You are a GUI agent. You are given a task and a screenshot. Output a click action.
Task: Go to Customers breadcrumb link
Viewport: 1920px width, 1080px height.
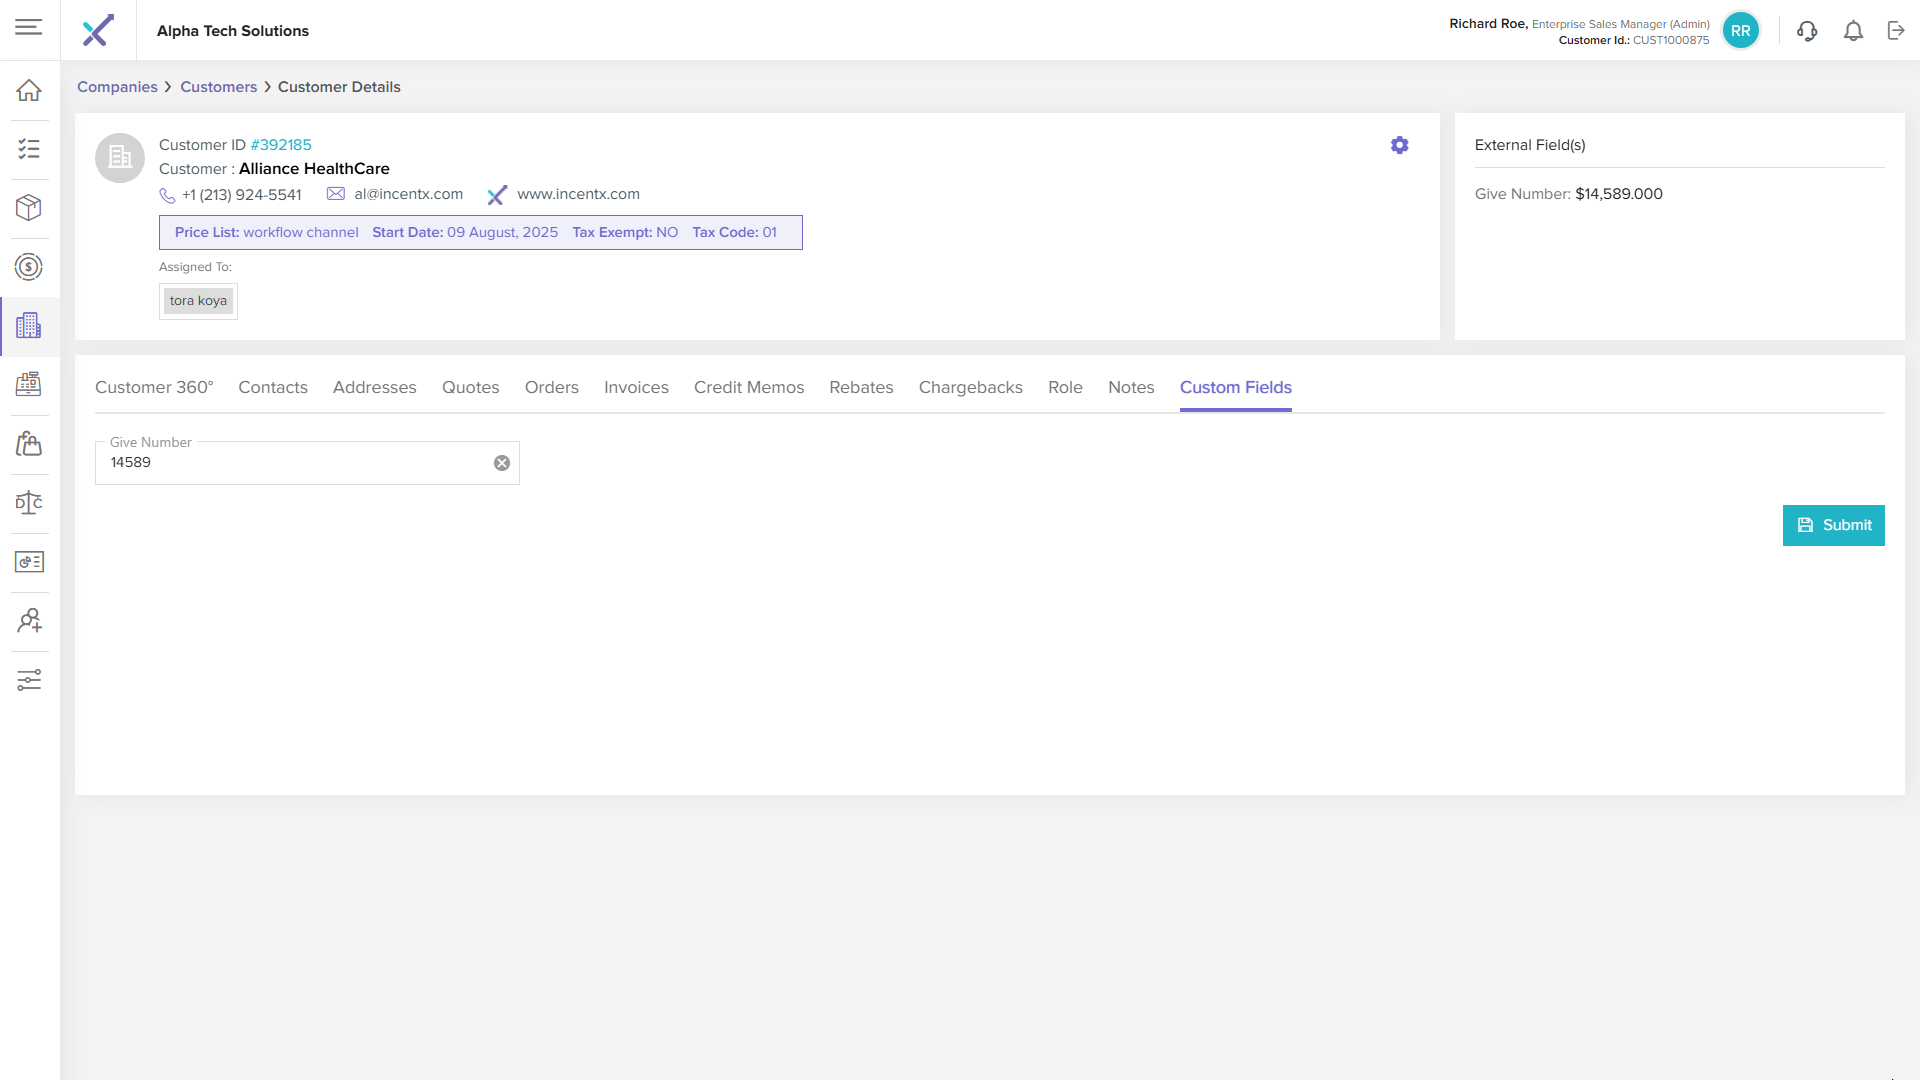(218, 87)
